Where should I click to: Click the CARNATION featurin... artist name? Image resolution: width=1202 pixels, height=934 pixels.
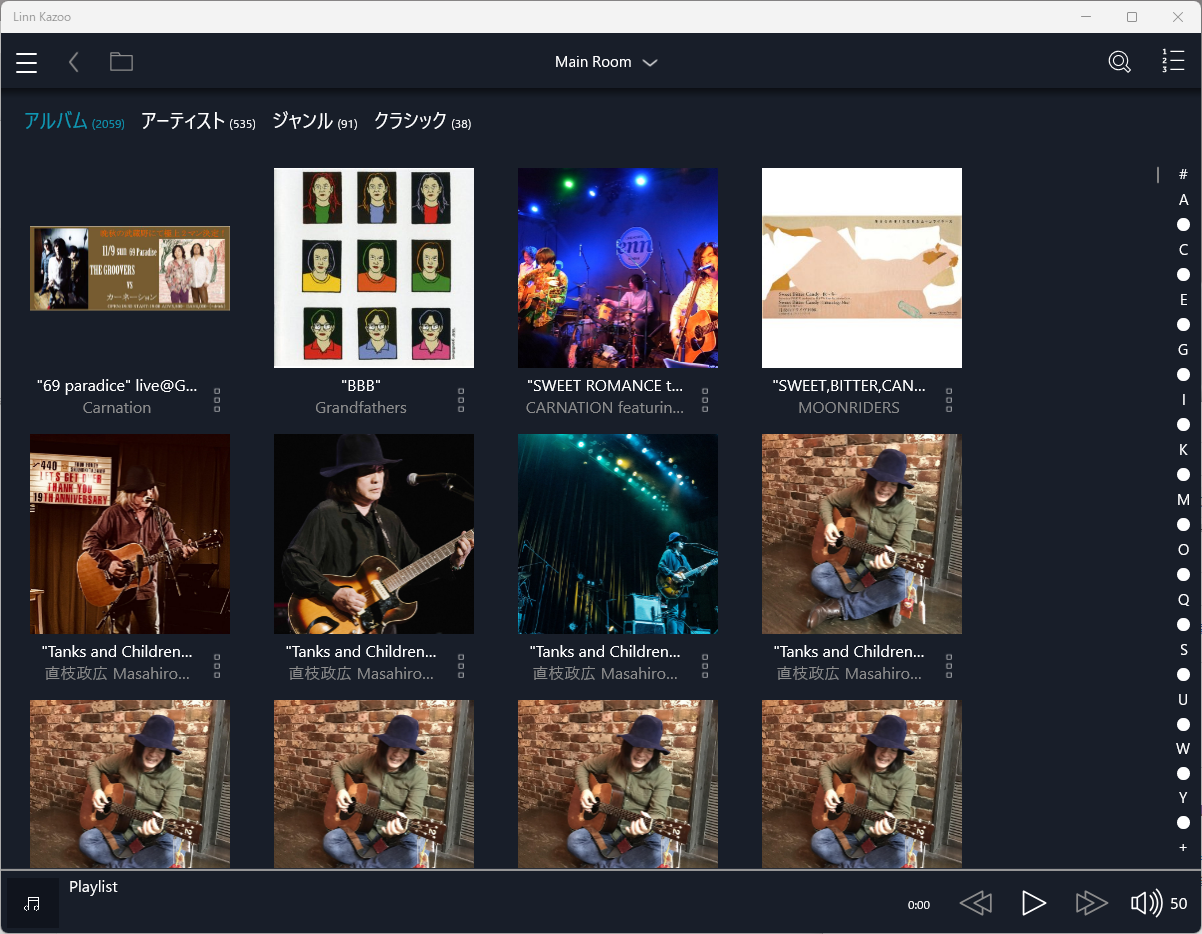click(605, 408)
